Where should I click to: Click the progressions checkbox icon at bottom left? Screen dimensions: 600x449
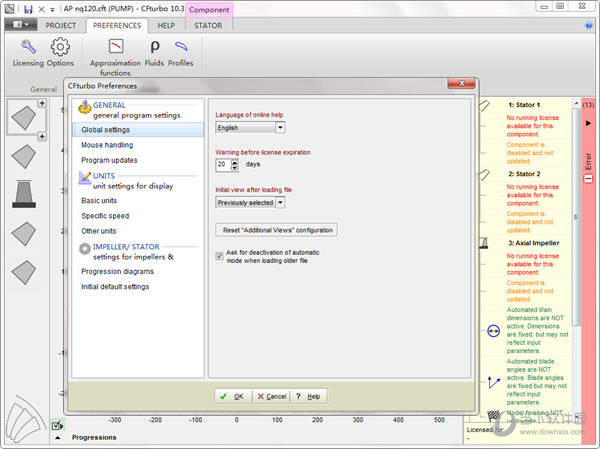tap(57, 425)
